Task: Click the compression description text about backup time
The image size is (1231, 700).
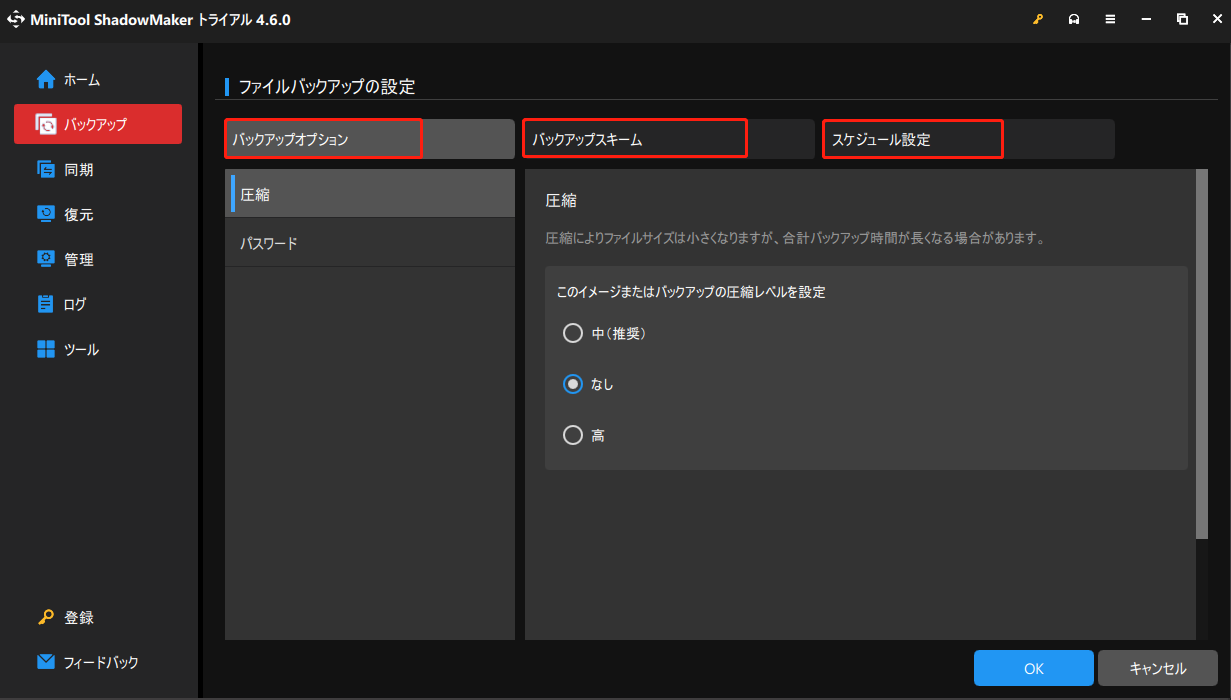Action: 795,239
